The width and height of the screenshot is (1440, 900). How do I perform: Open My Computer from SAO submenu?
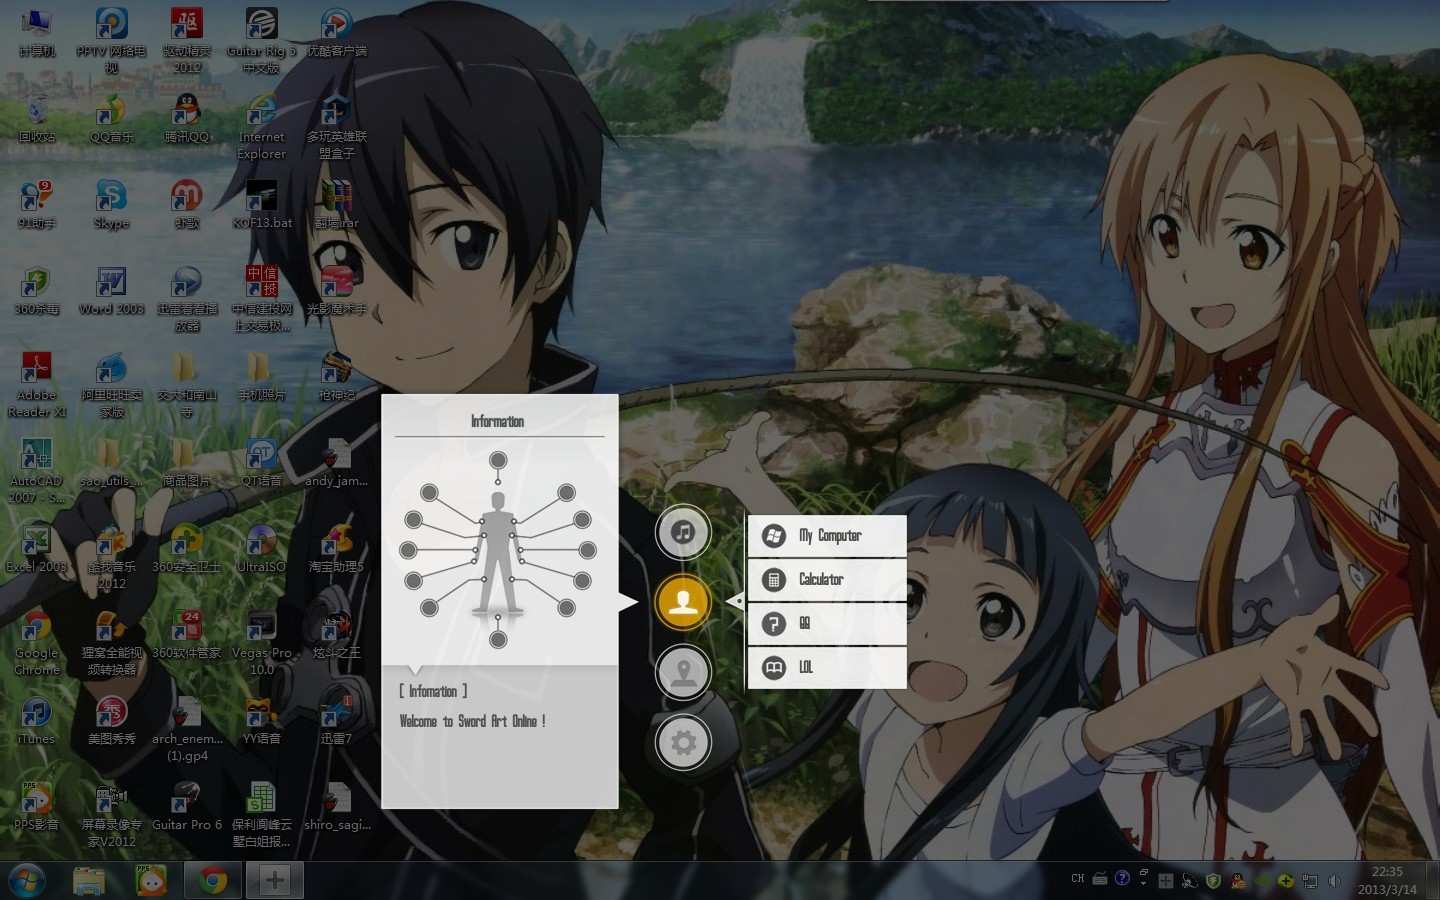point(827,536)
